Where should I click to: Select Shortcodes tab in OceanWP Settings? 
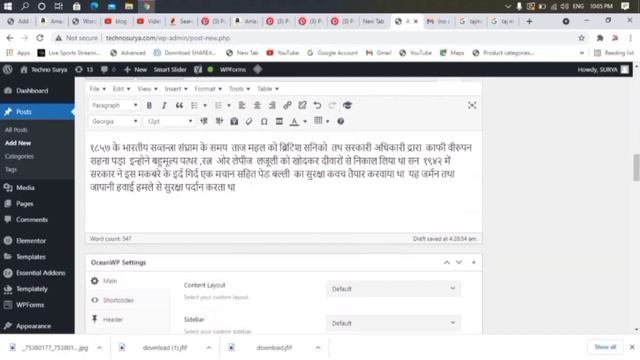[118, 300]
